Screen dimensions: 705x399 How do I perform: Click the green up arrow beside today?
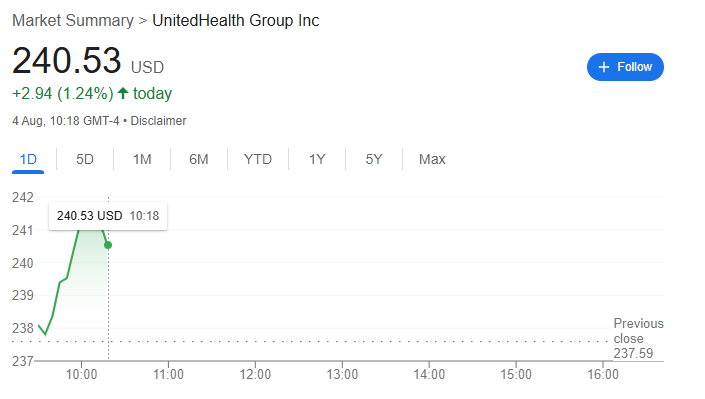[x=123, y=93]
